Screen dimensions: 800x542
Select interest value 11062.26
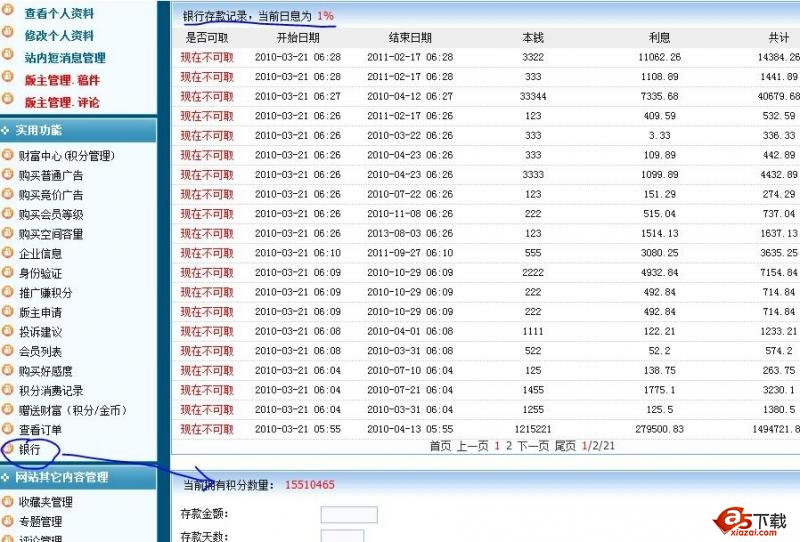point(660,57)
